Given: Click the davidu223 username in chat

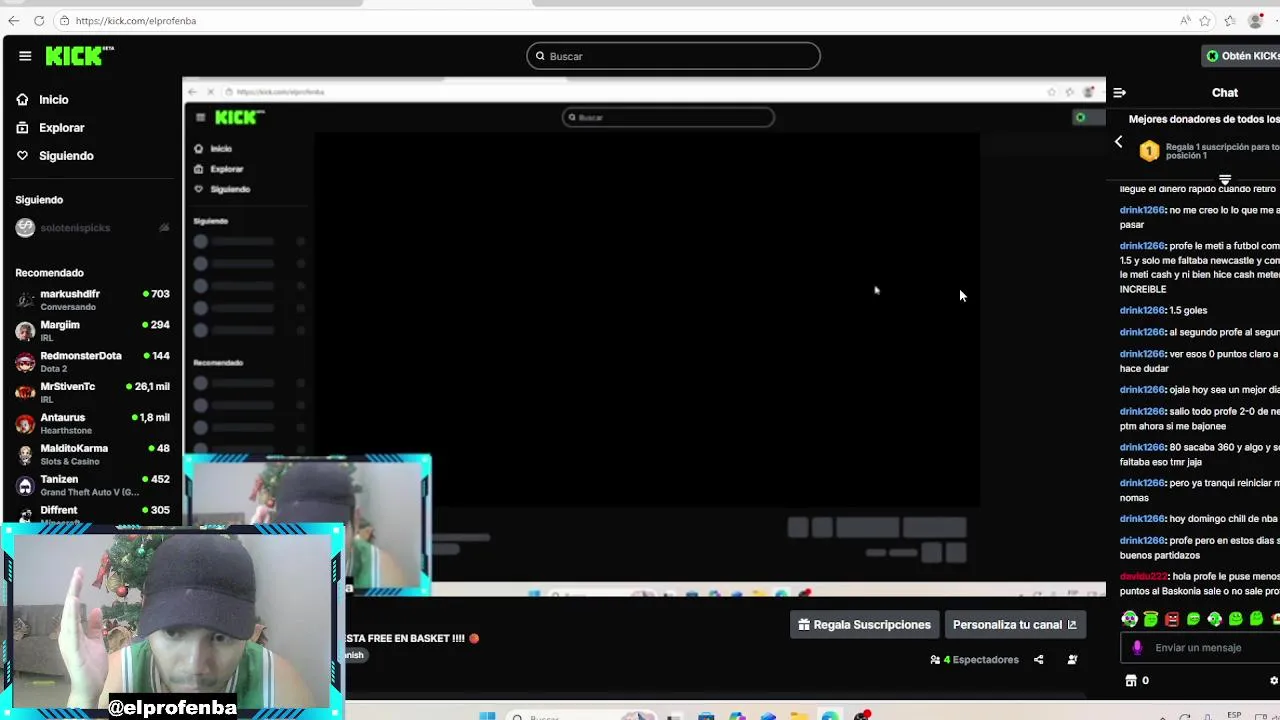Looking at the screenshot, I should click(x=1143, y=576).
